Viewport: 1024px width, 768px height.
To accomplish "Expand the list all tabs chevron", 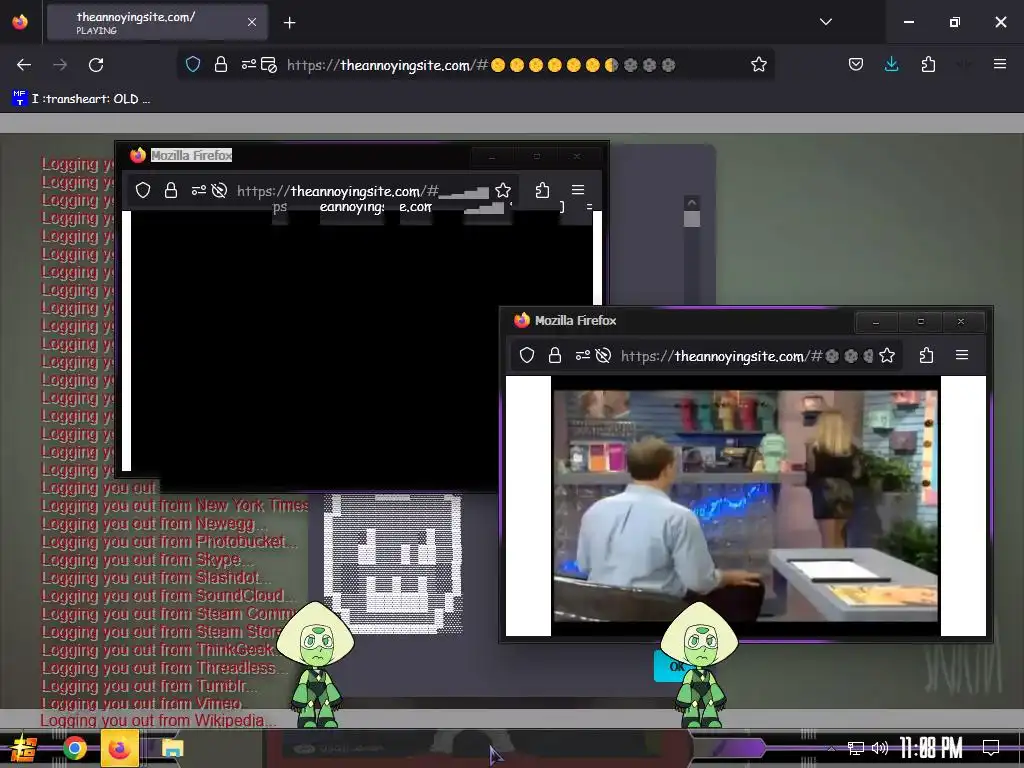I will click(x=825, y=22).
